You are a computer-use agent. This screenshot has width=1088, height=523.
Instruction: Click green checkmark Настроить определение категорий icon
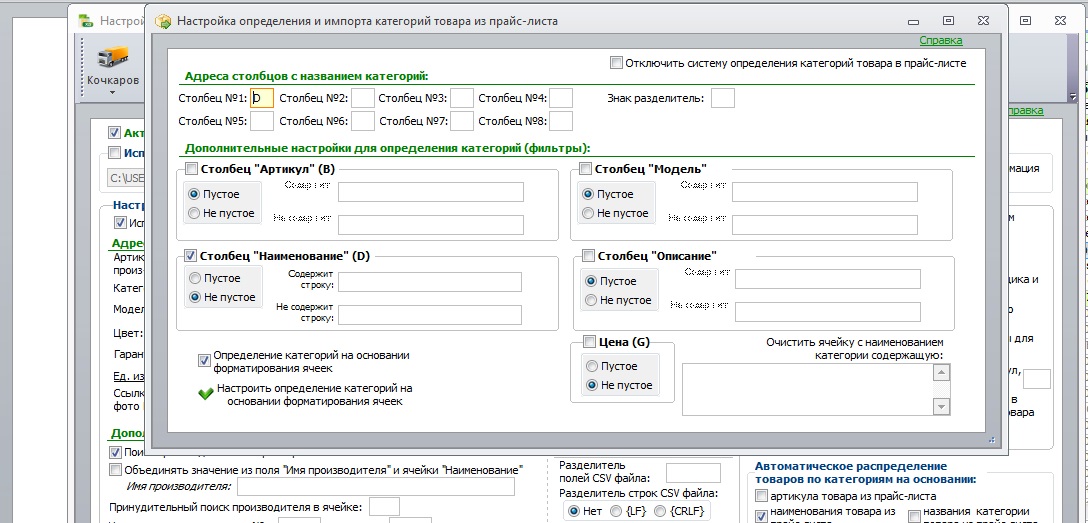(205, 394)
